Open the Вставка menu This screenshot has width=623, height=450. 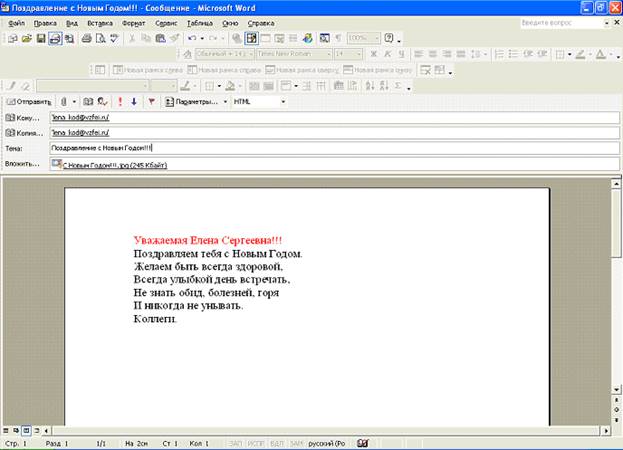[x=100, y=21]
